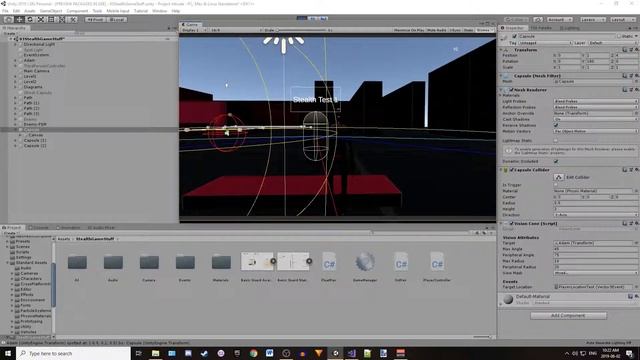Open the Motion Vectors dropdown
This screenshot has width=640, height=360.
click(x=596, y=131)
